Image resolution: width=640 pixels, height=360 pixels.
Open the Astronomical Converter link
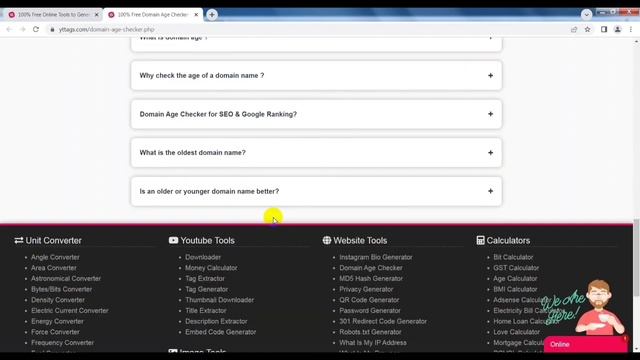[66, 278]
